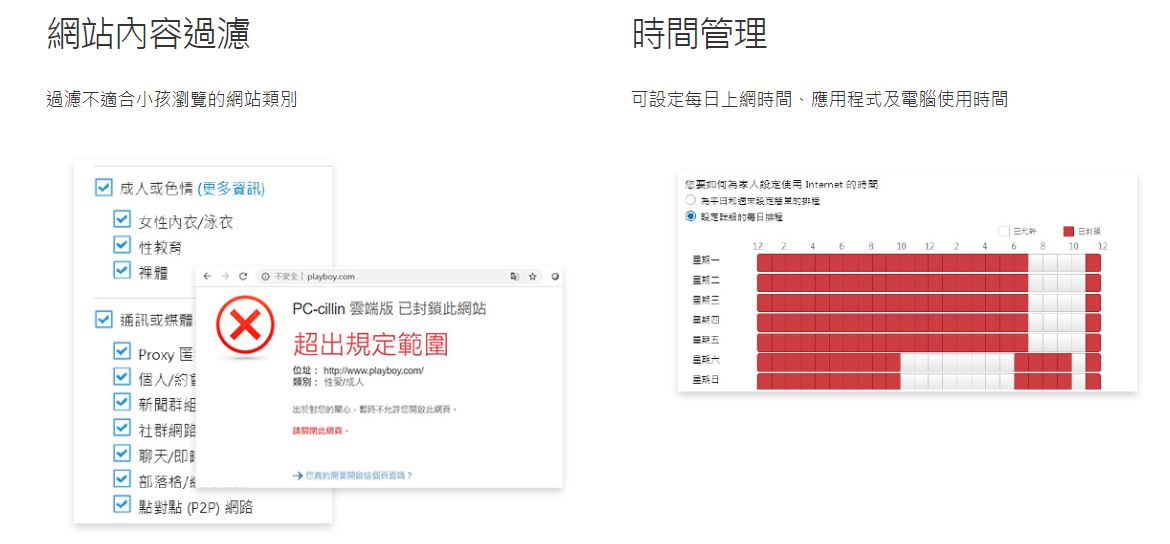This screenshot has height=544, width=1170.
Task: Click the 星期五 row label
Action: pos(705,340)
